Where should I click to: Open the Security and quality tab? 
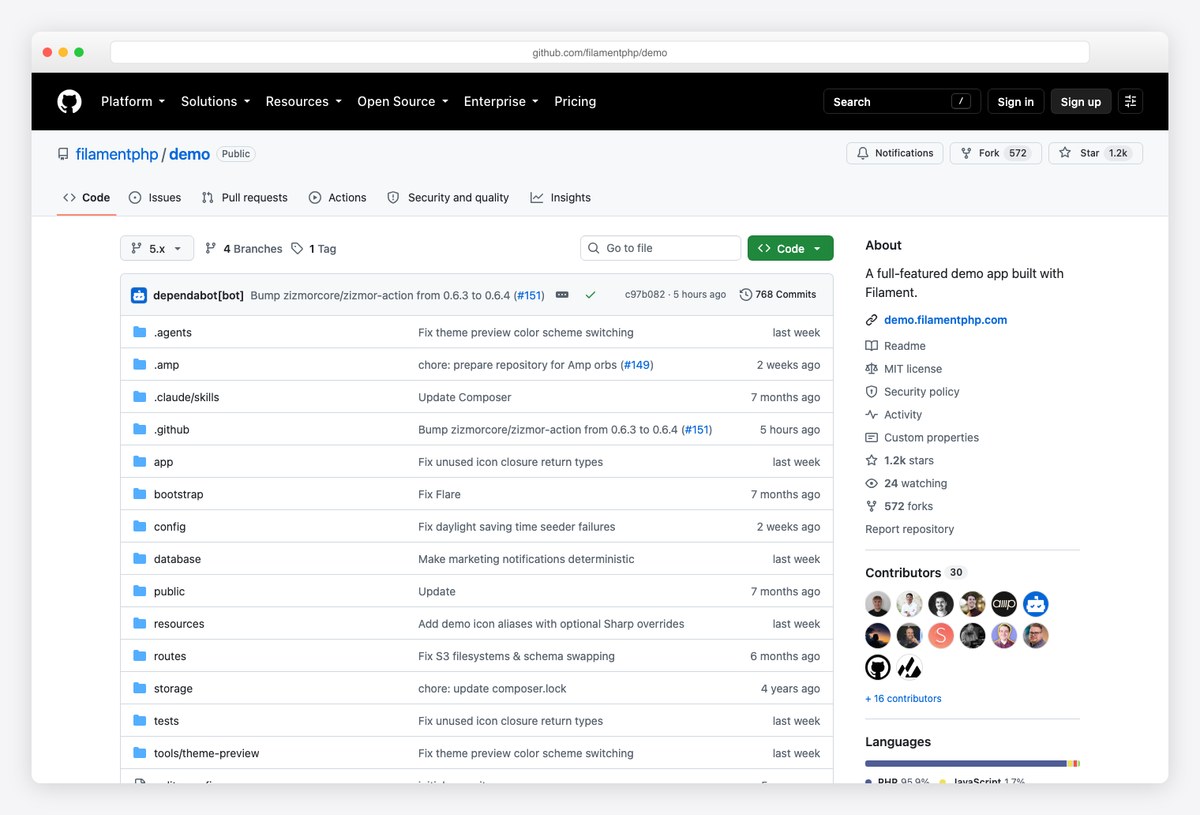pyautogui.click(x=448, y=198)
